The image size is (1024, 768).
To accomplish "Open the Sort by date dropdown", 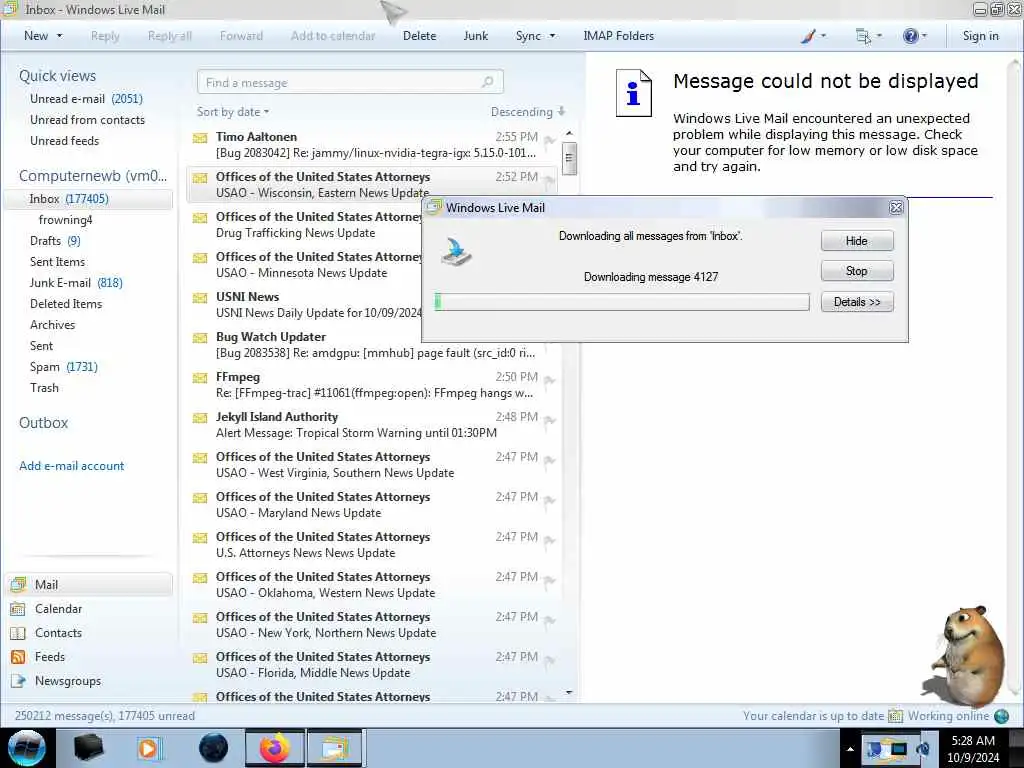I will point(233,112).
